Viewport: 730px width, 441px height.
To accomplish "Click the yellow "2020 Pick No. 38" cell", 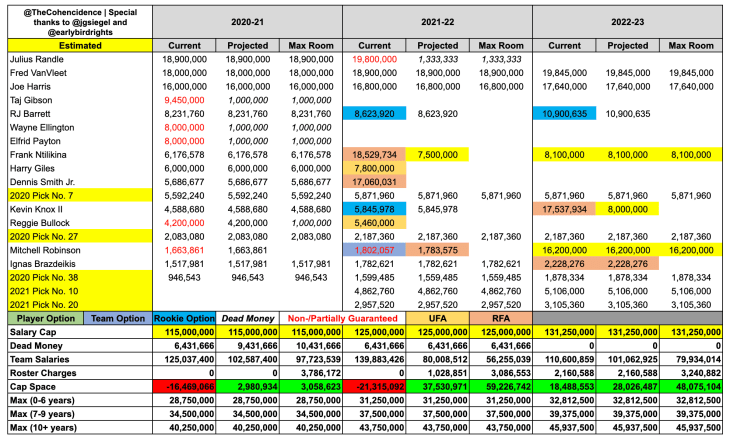I will (x=80, y=278).
